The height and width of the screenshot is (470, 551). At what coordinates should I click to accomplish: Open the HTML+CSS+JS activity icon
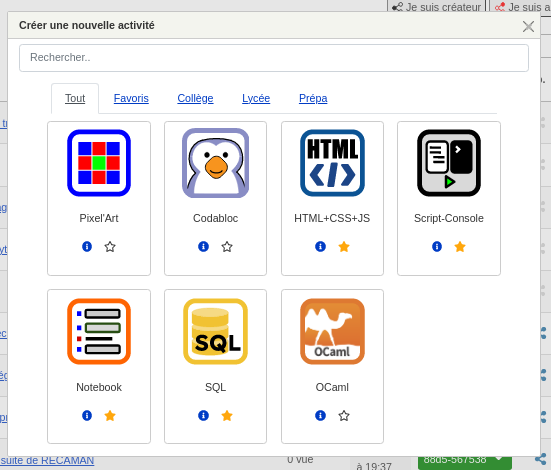[332, 163]
